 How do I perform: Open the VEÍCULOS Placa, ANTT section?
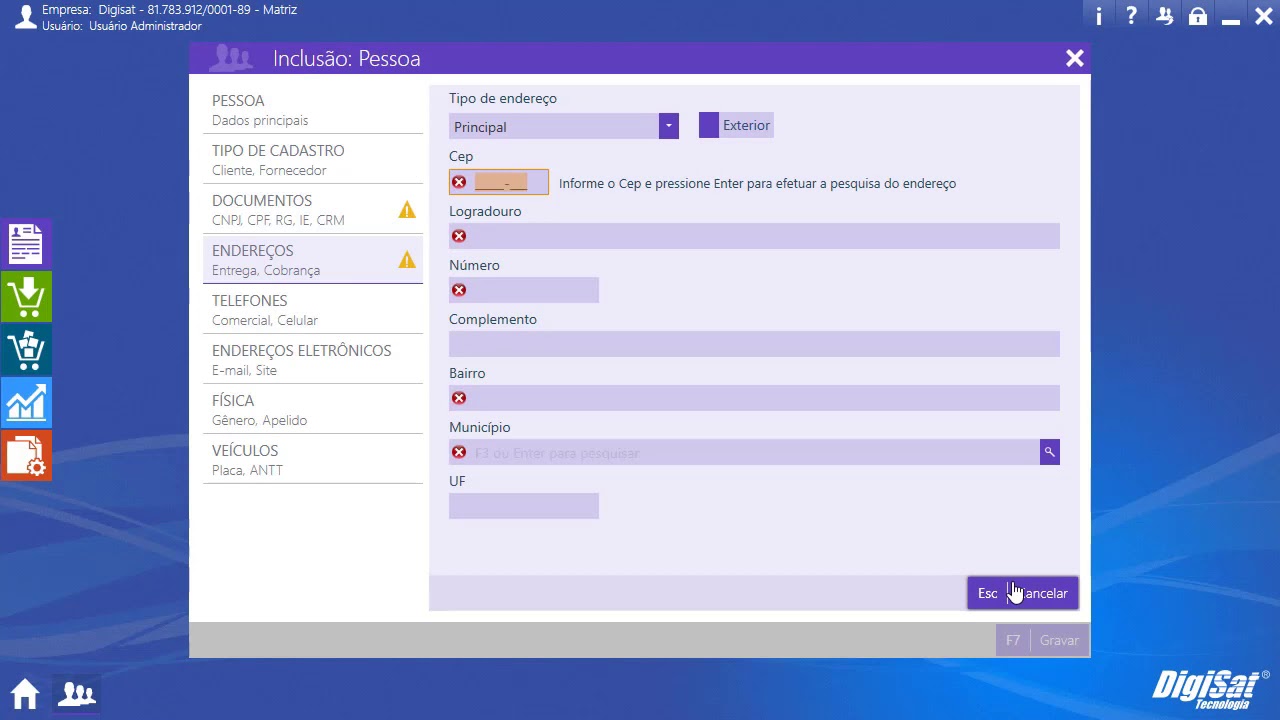[x=313, y=459]
